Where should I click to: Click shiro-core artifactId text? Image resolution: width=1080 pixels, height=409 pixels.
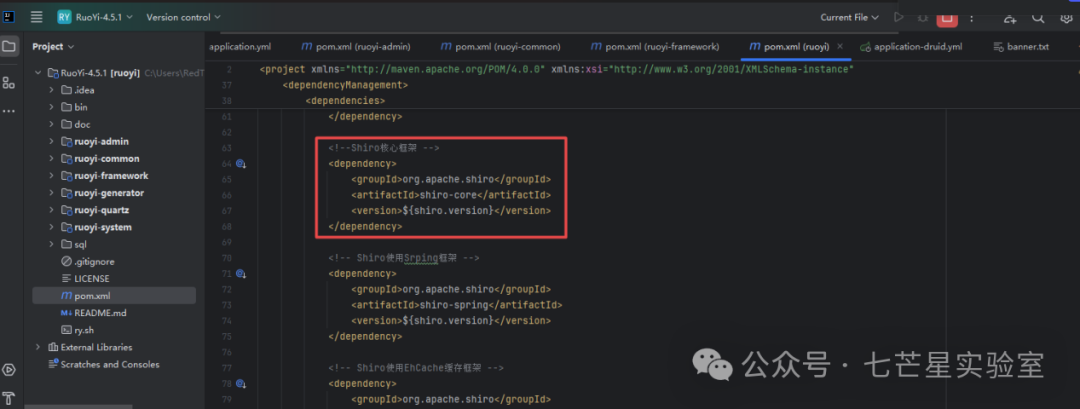pyautogui.click(x=448, y=195)
